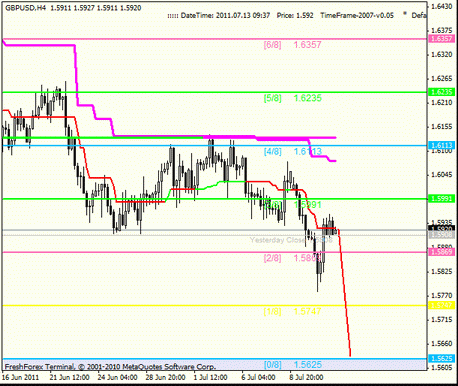Click the pink 1.5869 price axis tag
This screenshot has width=458, height=386.
pos(441,252)
